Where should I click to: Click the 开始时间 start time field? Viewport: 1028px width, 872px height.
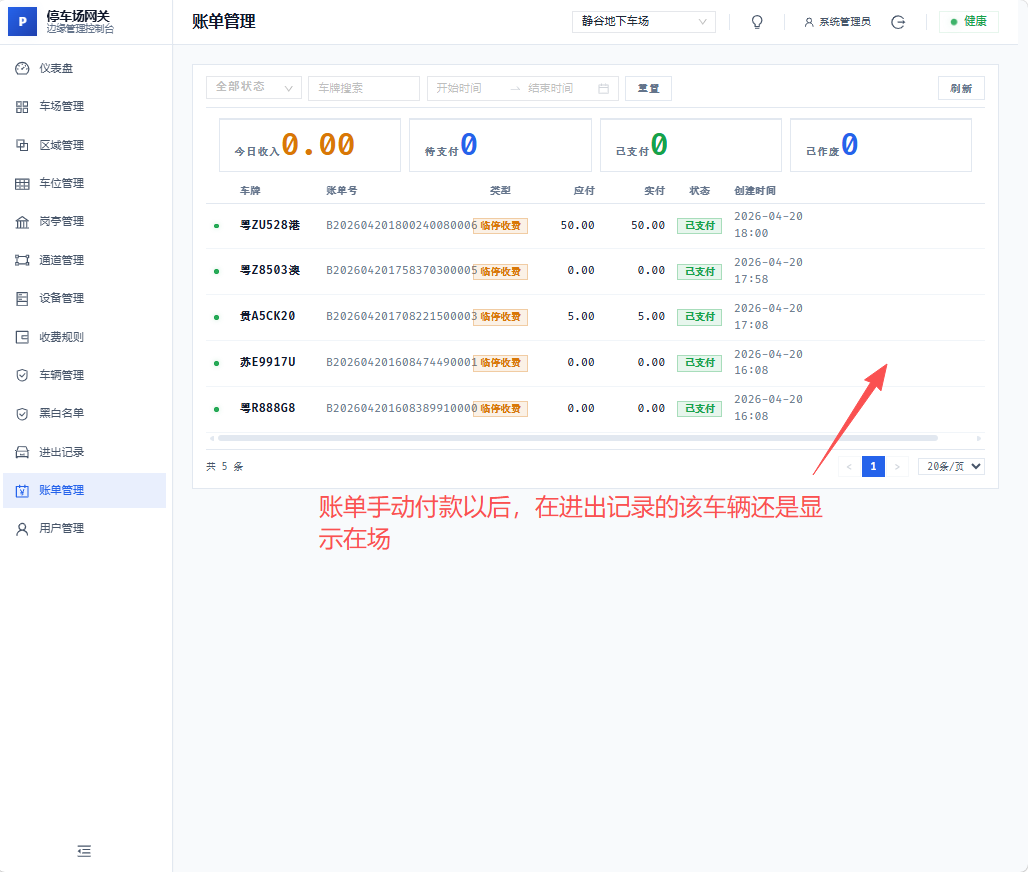[466, 88]
